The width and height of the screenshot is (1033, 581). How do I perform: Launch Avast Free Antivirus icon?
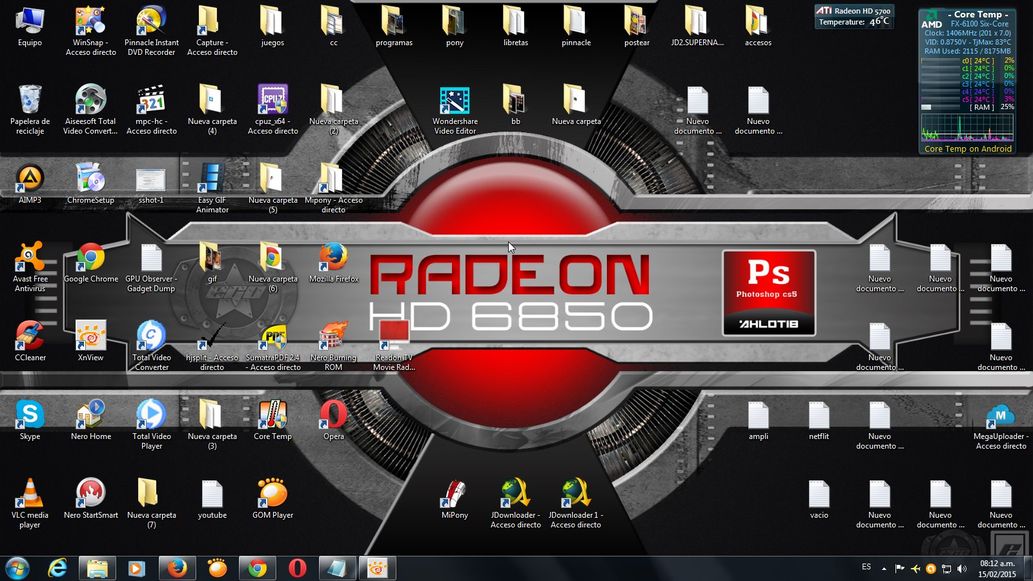click(x=30, y=257)
